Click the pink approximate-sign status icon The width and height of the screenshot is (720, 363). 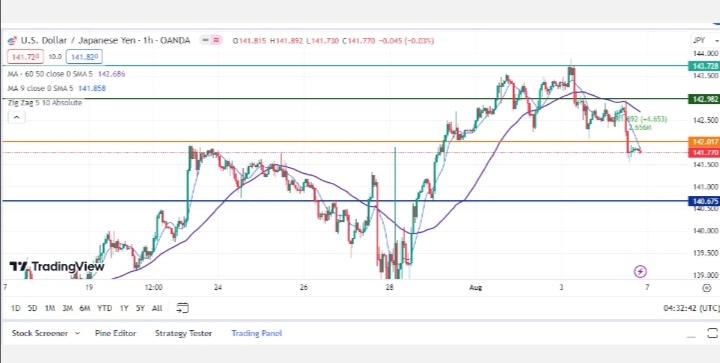[216, 40]
